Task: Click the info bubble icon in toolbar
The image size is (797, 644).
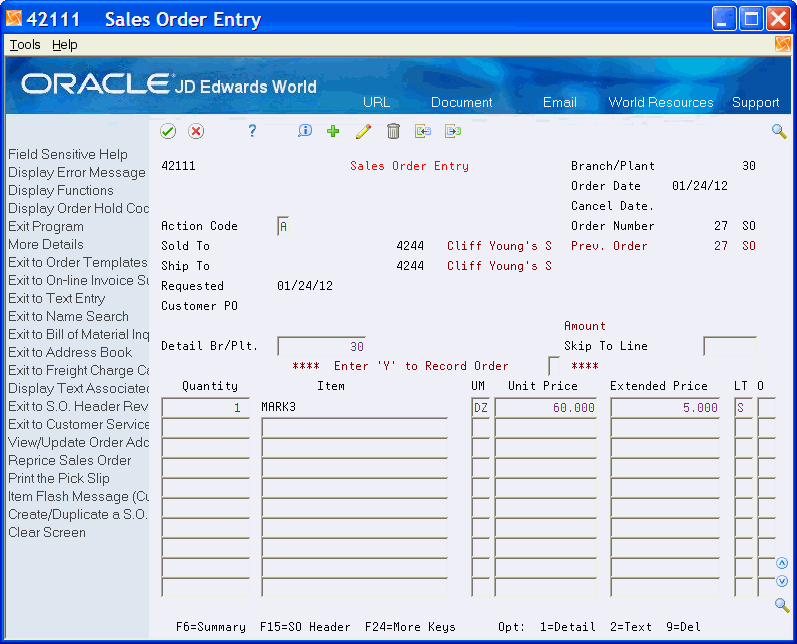Action: [304, 131]
